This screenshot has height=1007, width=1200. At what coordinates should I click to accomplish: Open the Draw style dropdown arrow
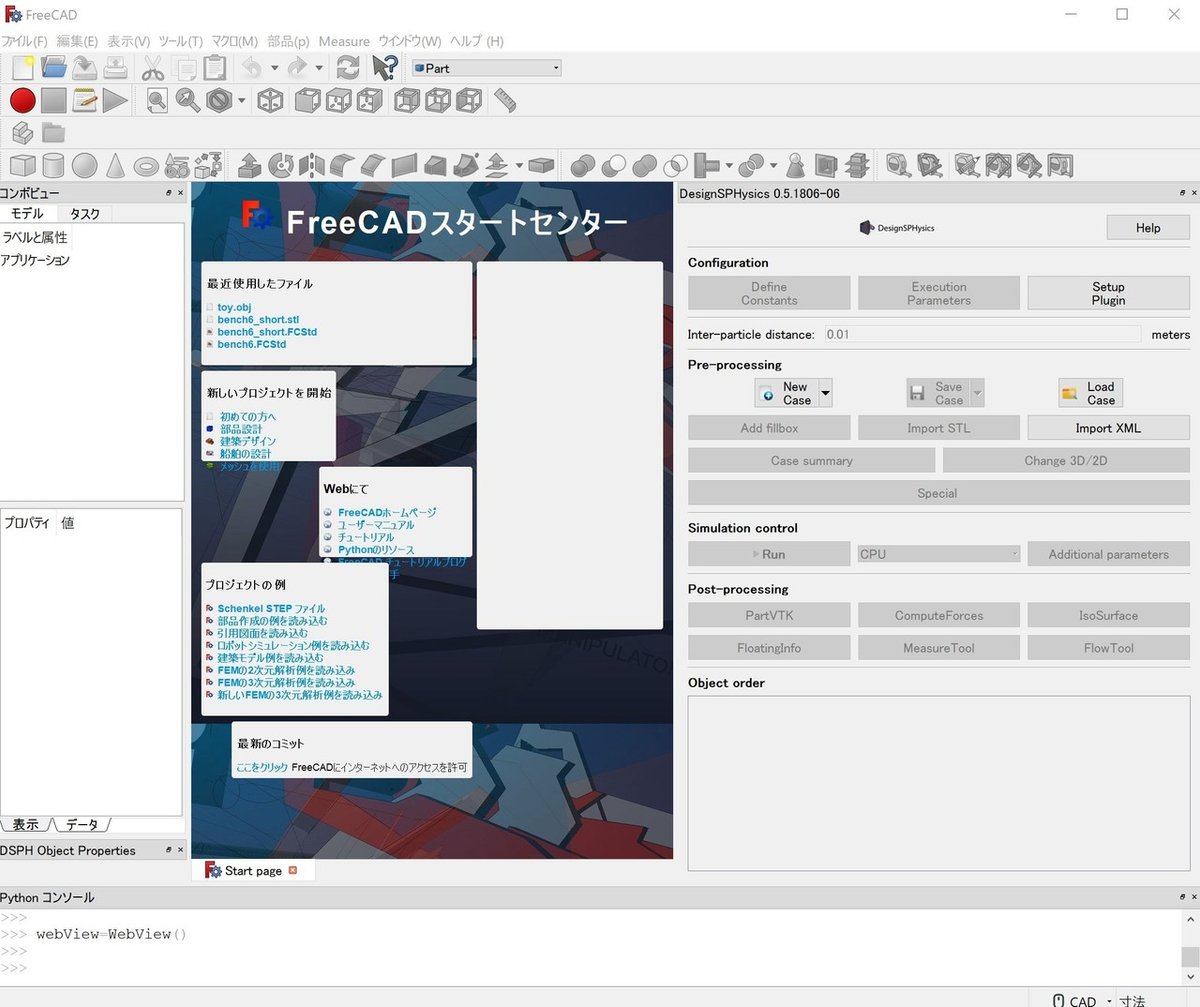click(x=242, y=100)
